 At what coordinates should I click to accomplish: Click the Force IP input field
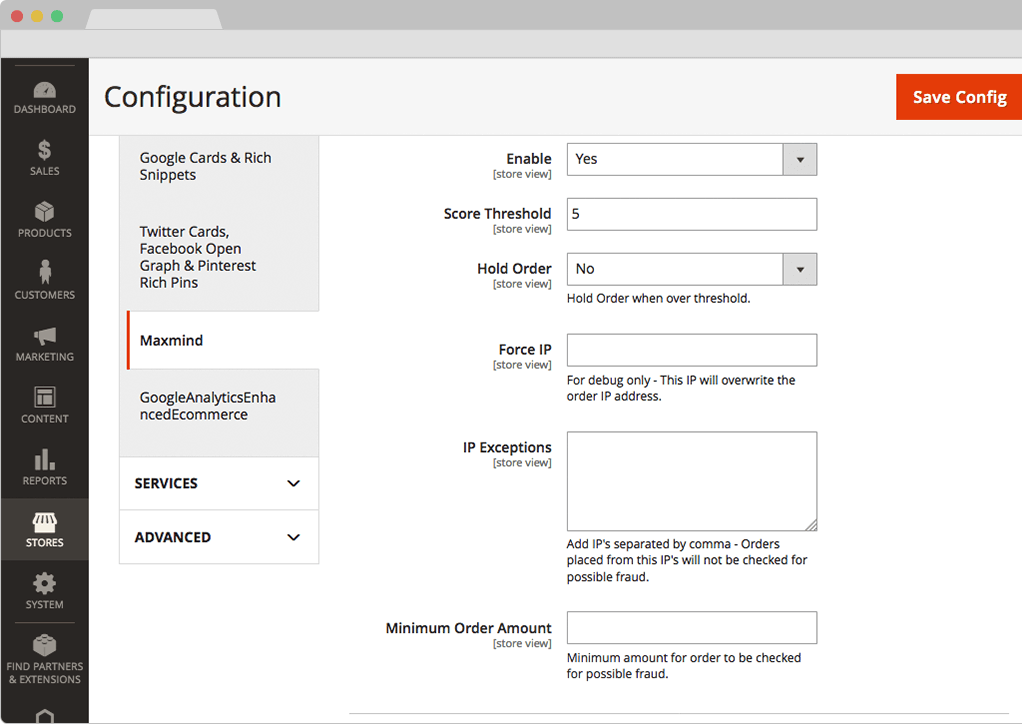tap(692, 350)
